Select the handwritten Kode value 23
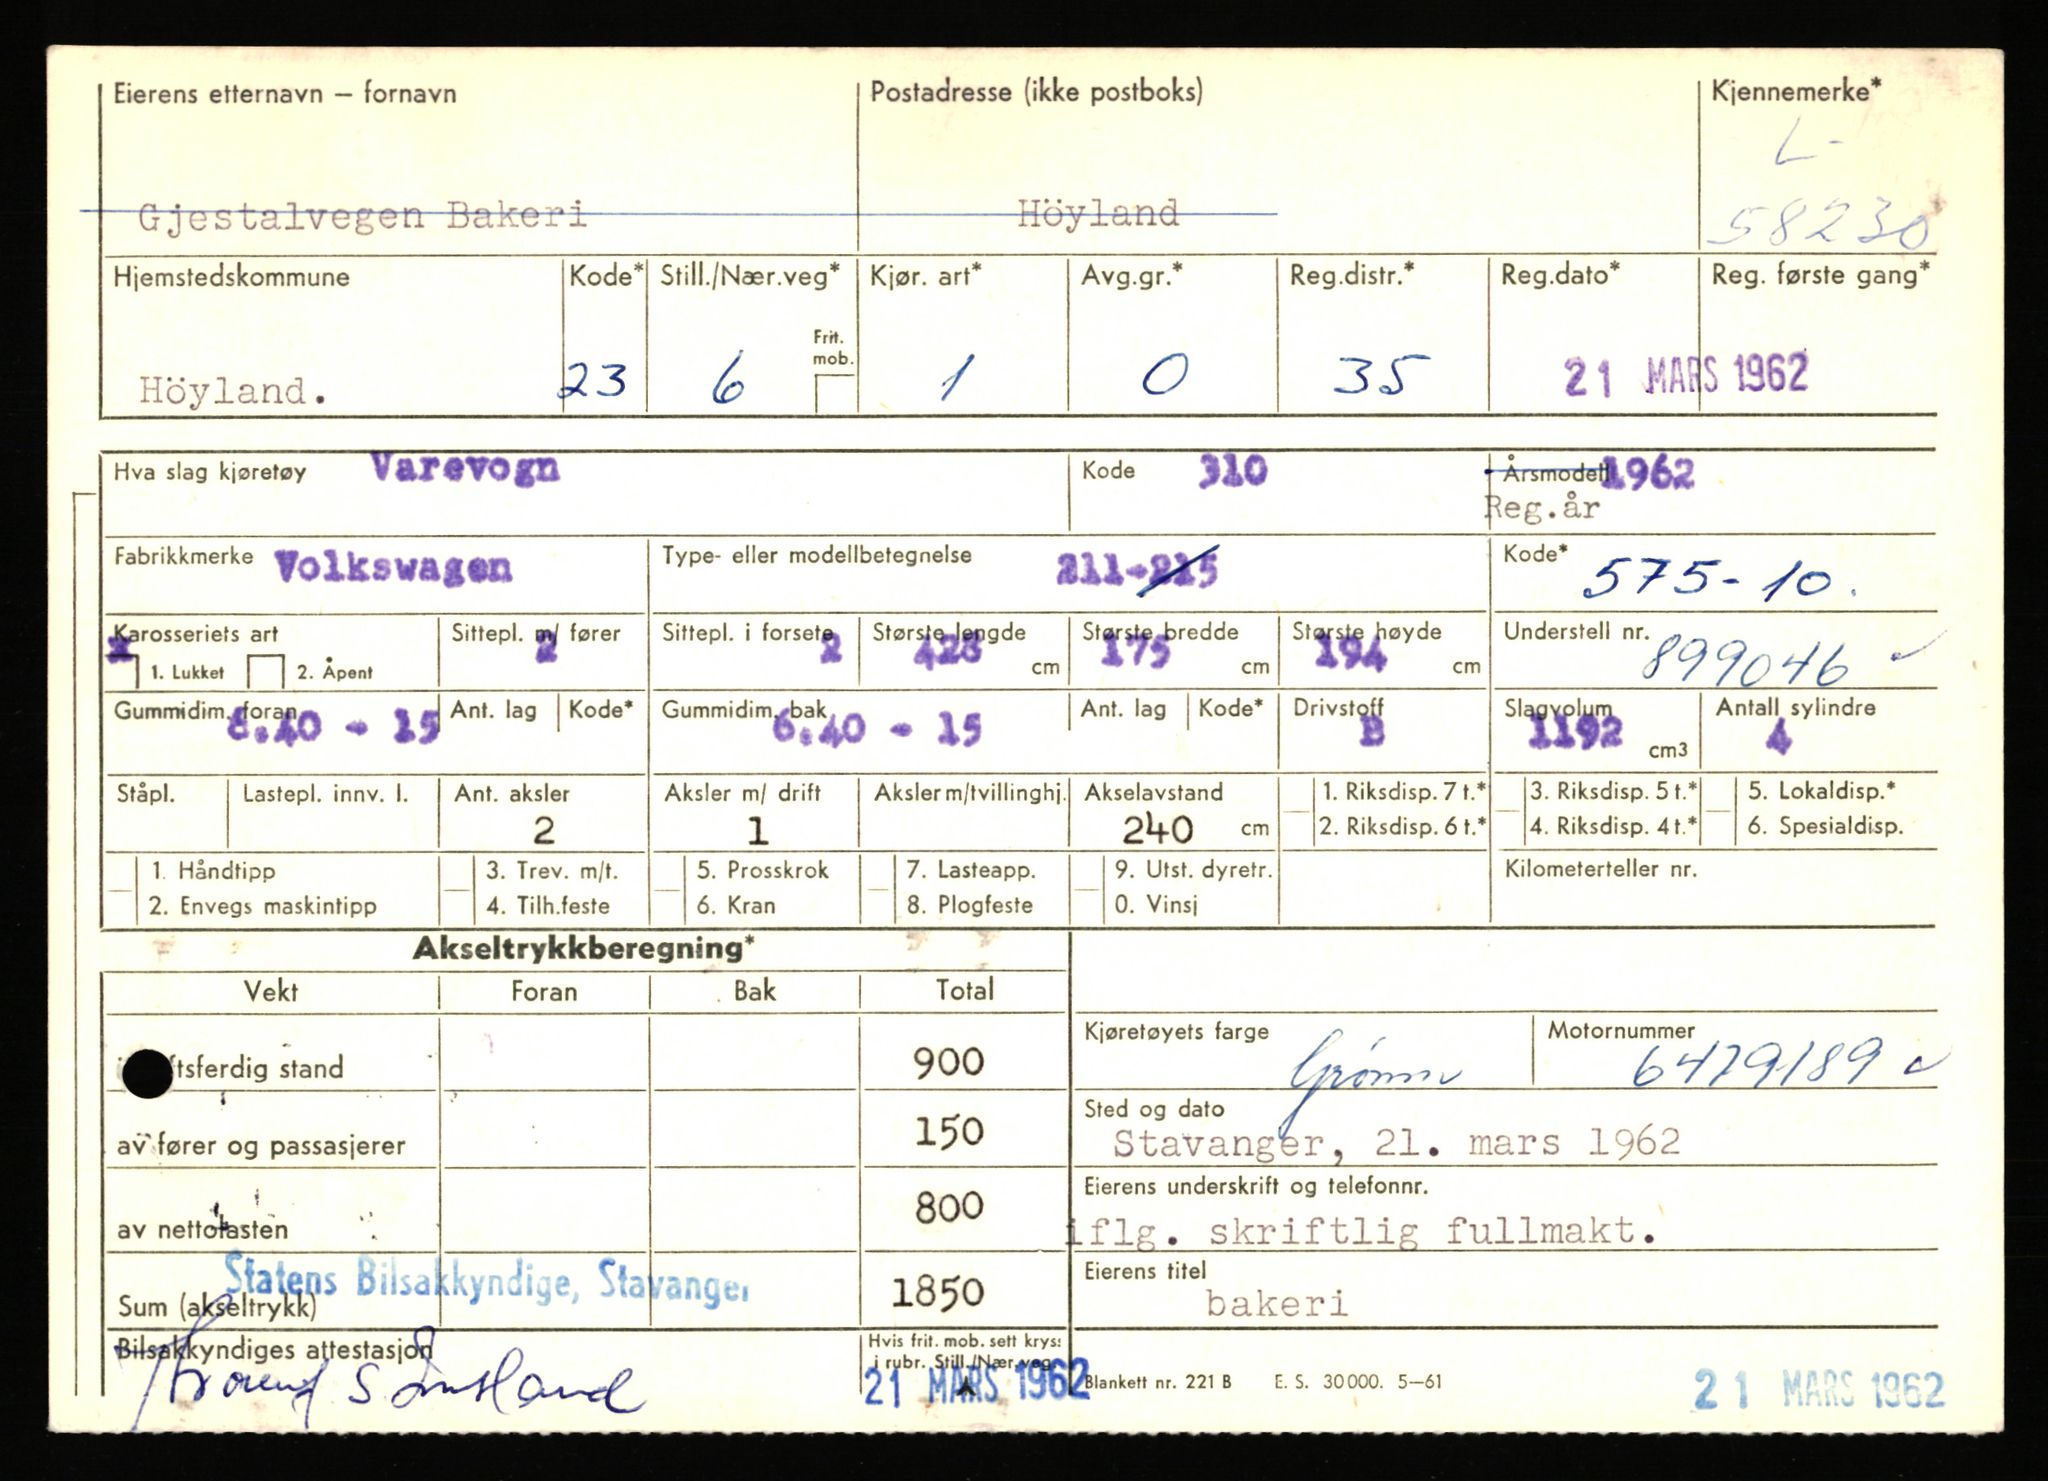Screen dimensions: 2048x1481 point(594,380)
